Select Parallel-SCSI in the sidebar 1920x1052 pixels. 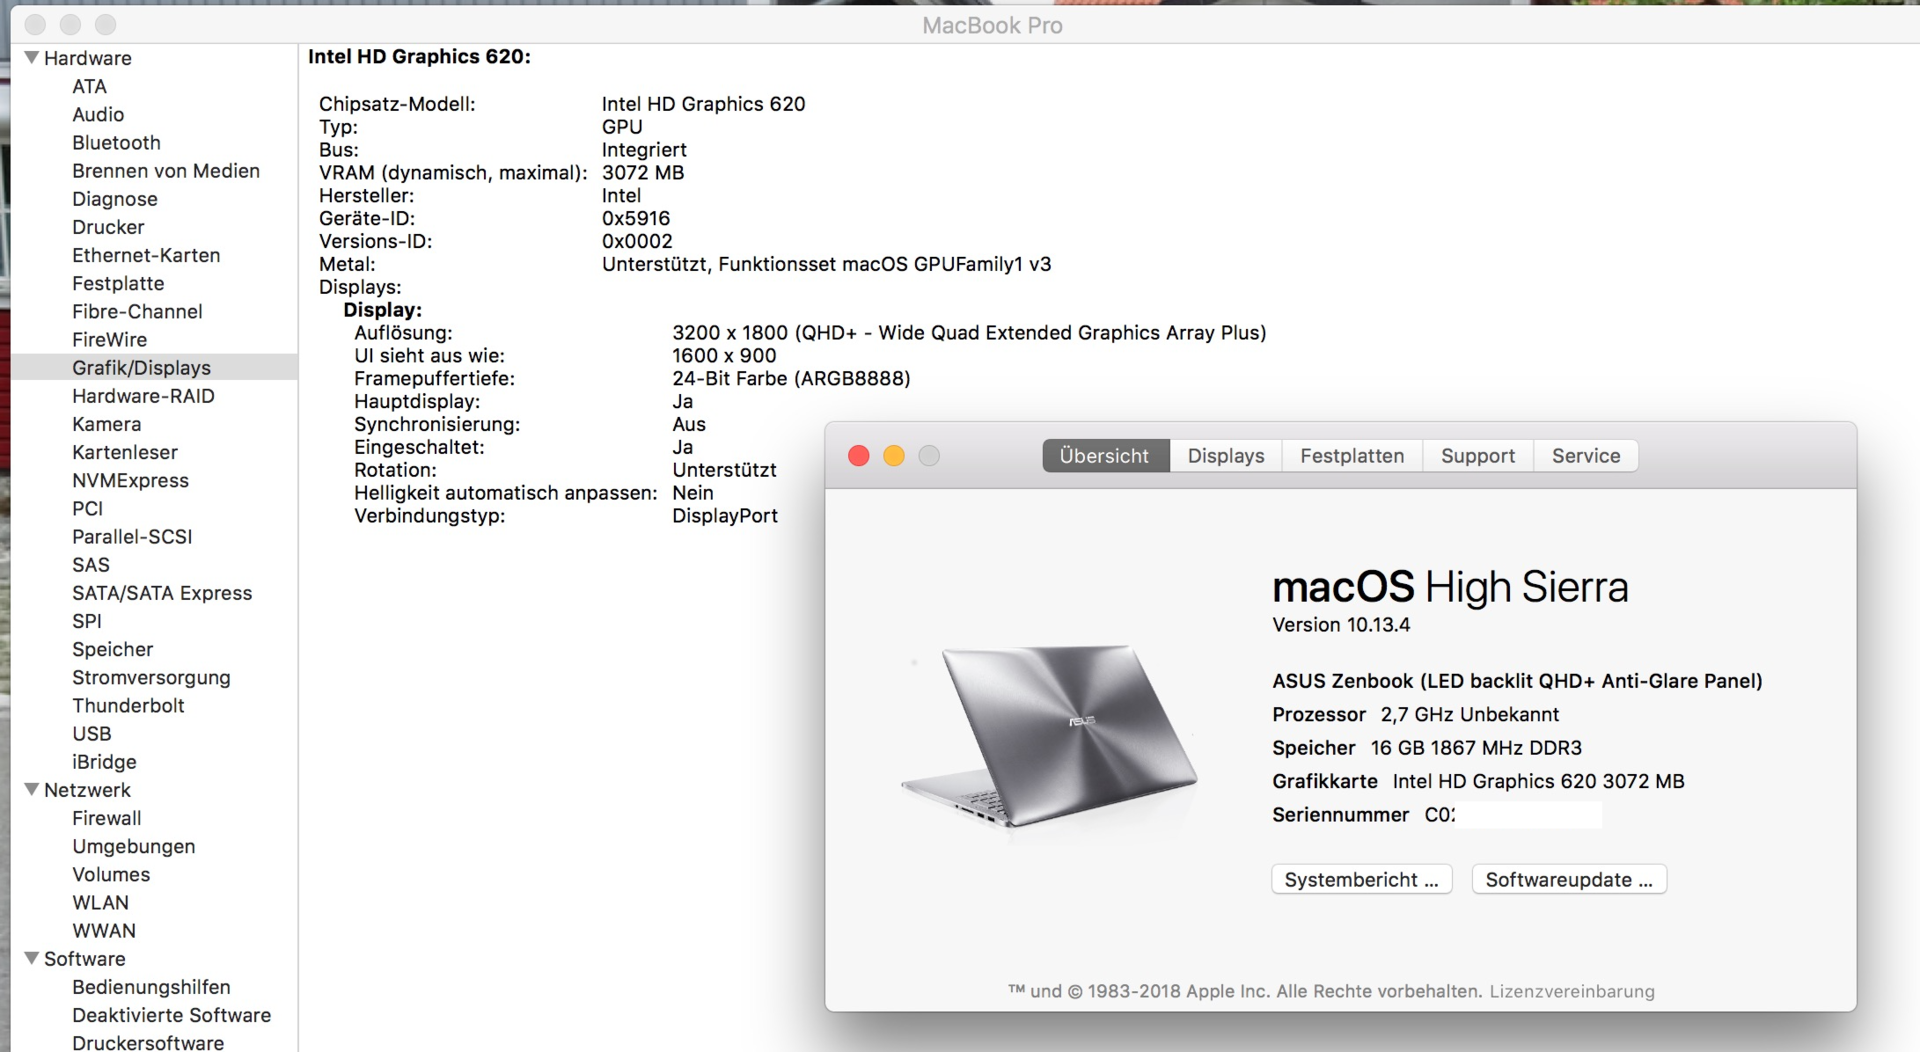(x=132, y=537)
